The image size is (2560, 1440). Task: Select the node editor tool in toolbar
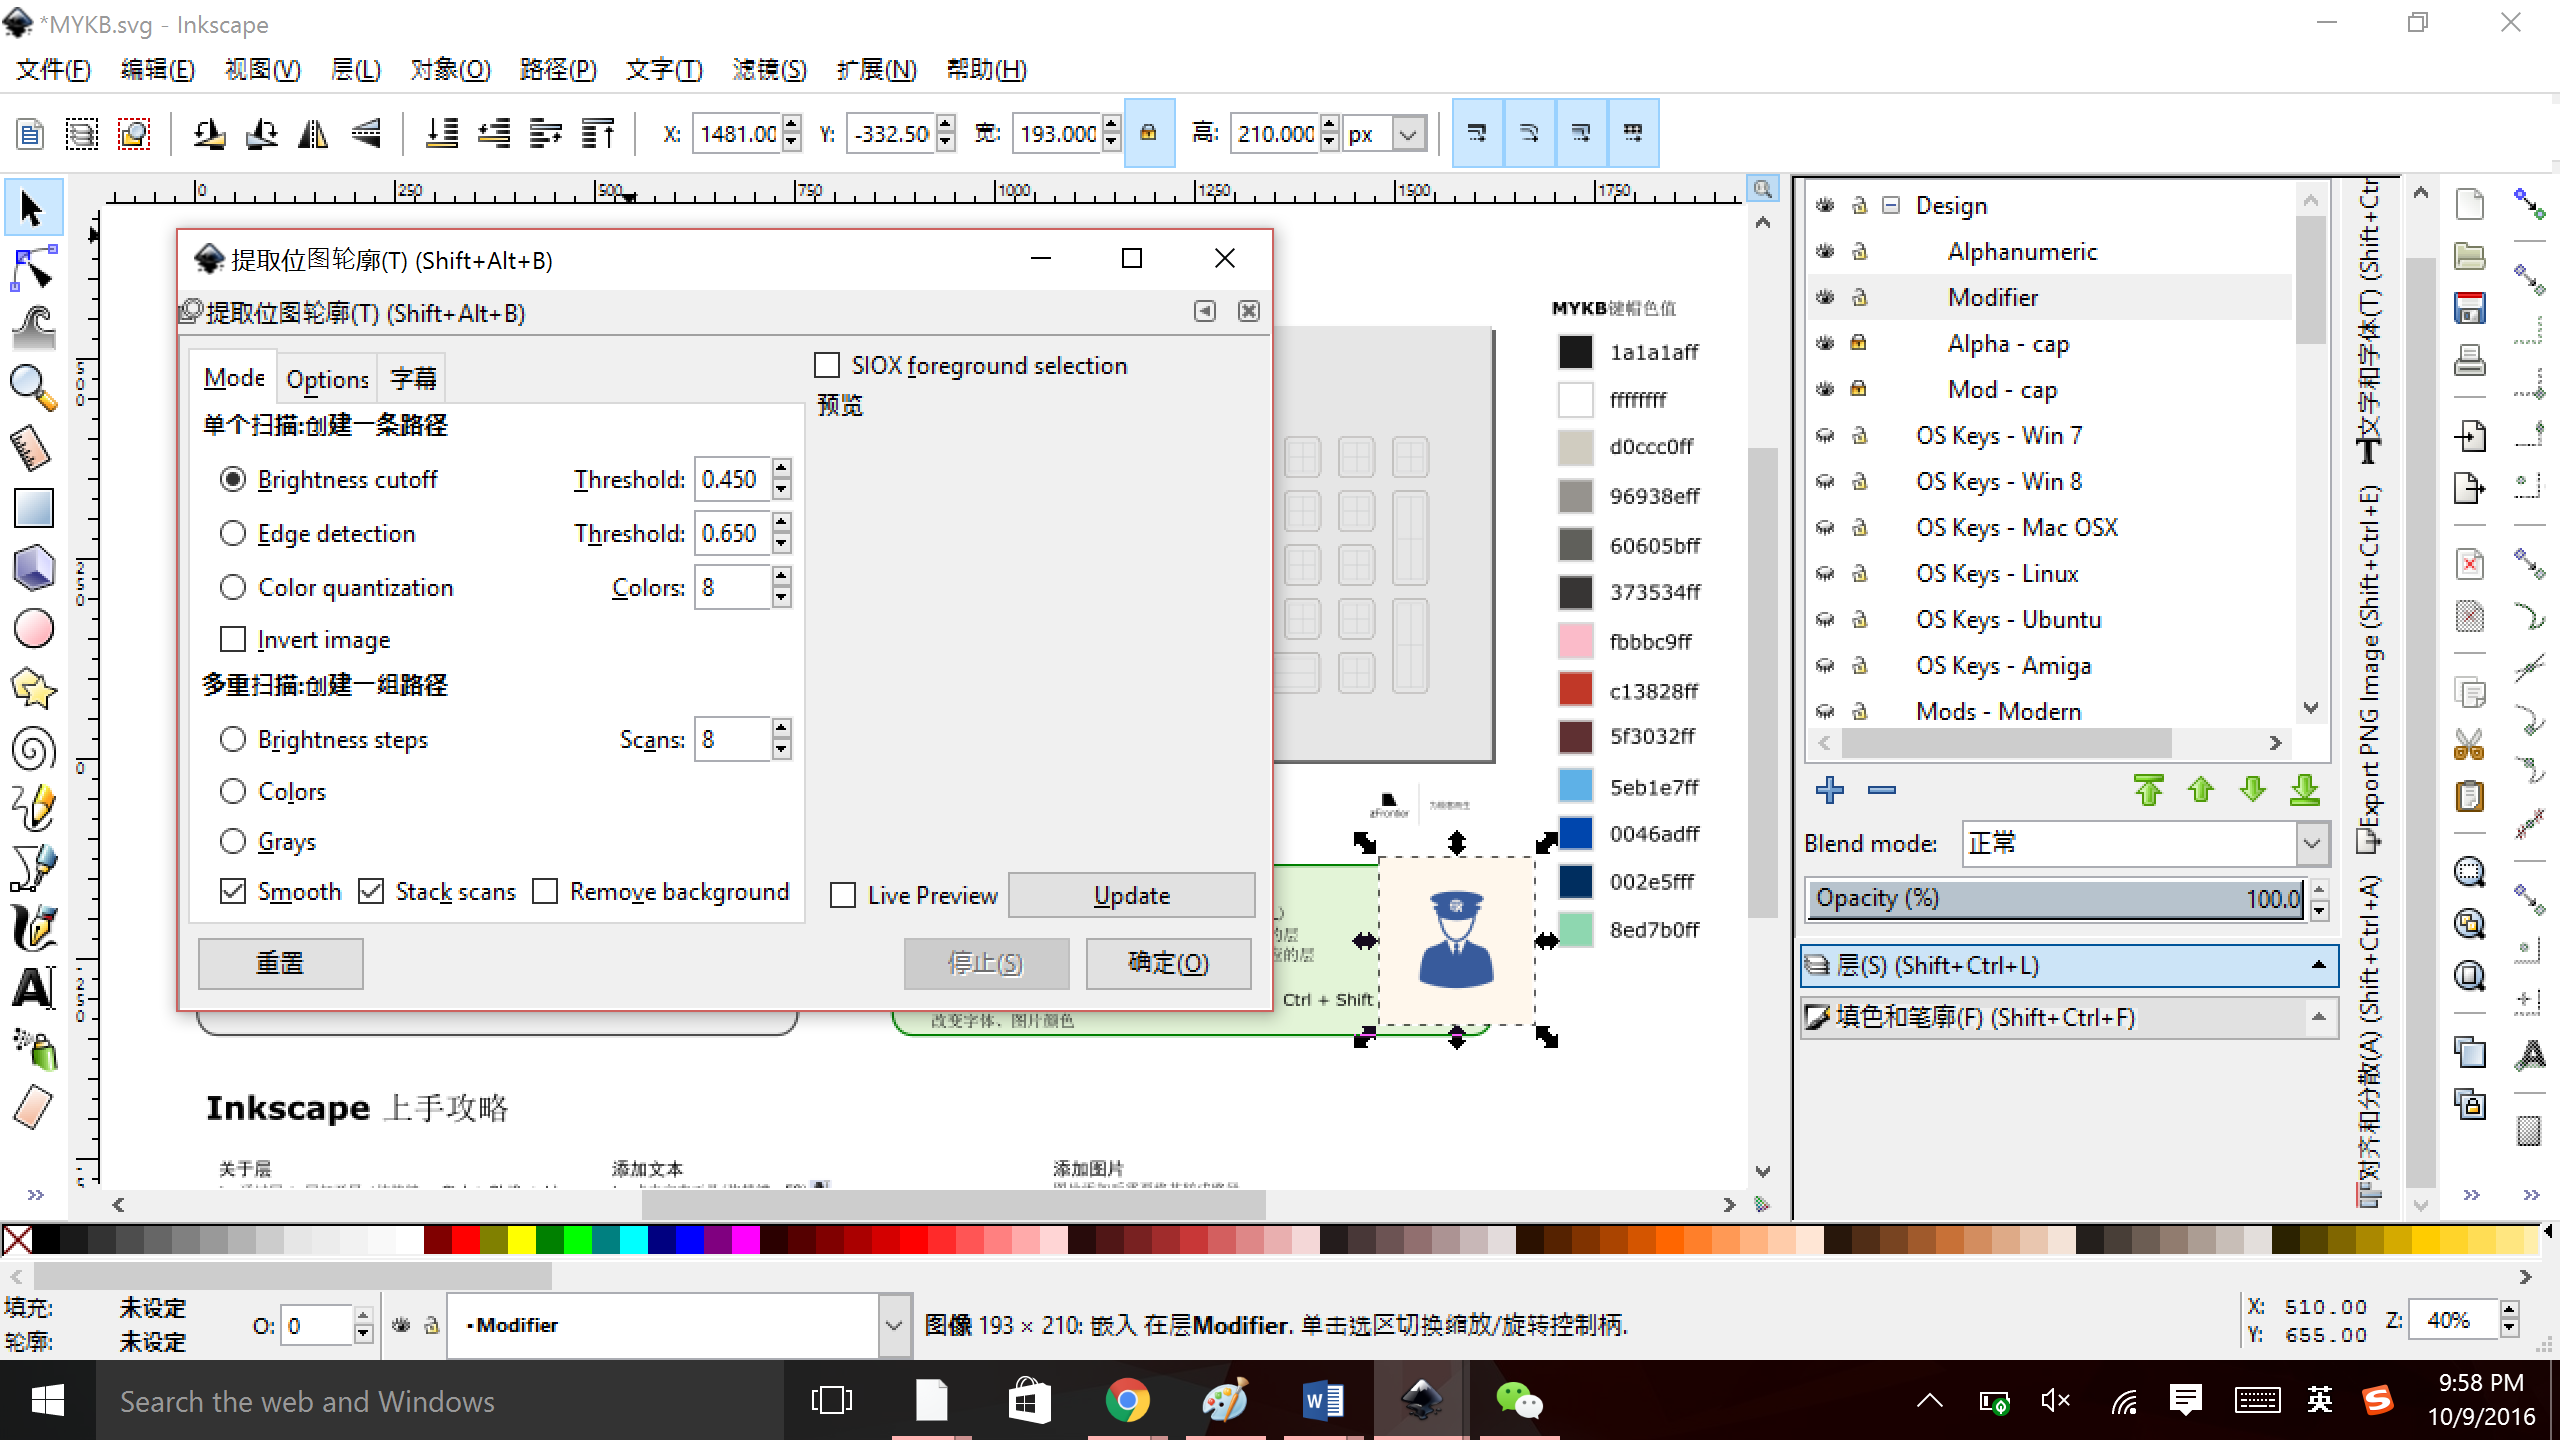pyautogui.click(x=26, y=269)
